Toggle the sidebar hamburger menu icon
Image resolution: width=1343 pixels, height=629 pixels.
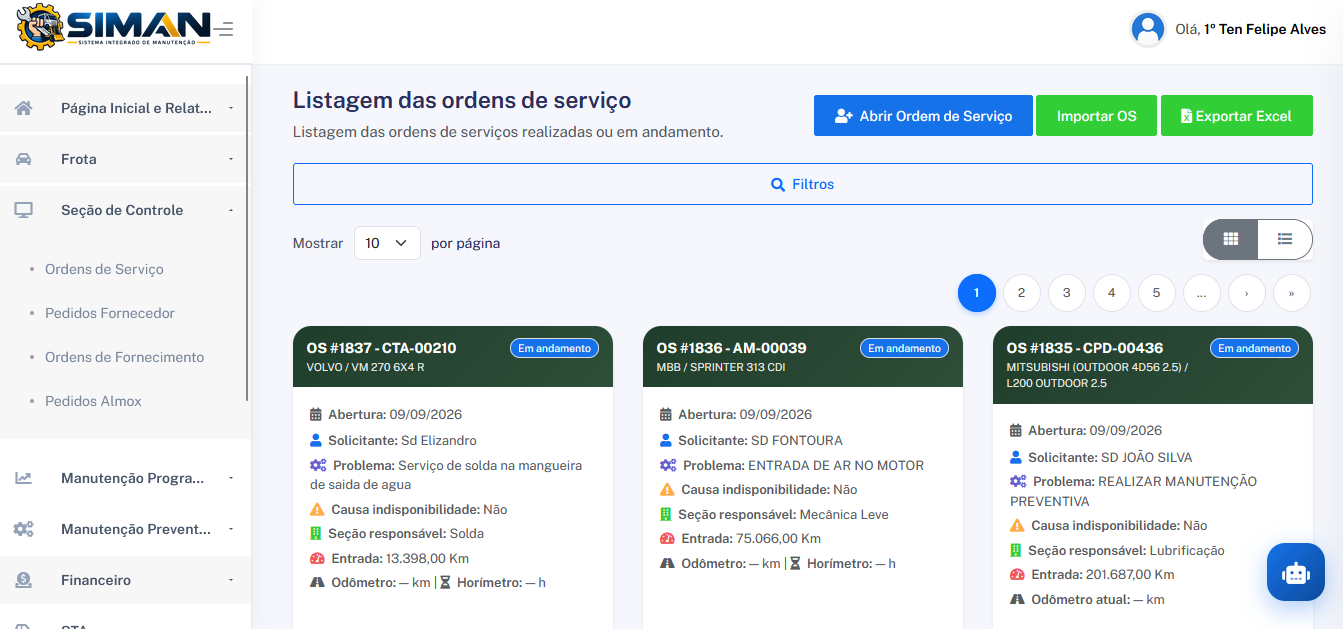[x=225, y=29]
